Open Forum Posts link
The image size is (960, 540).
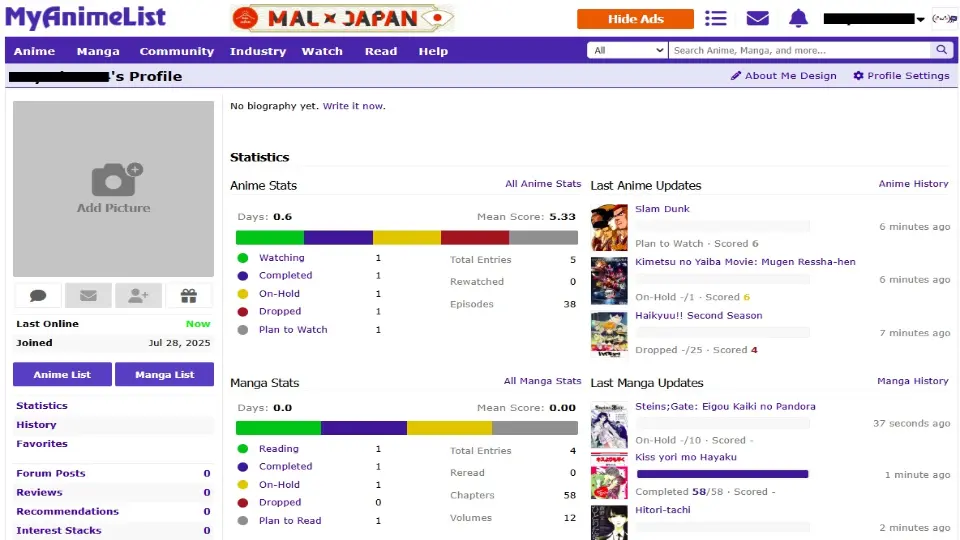(x=51, y=473)
